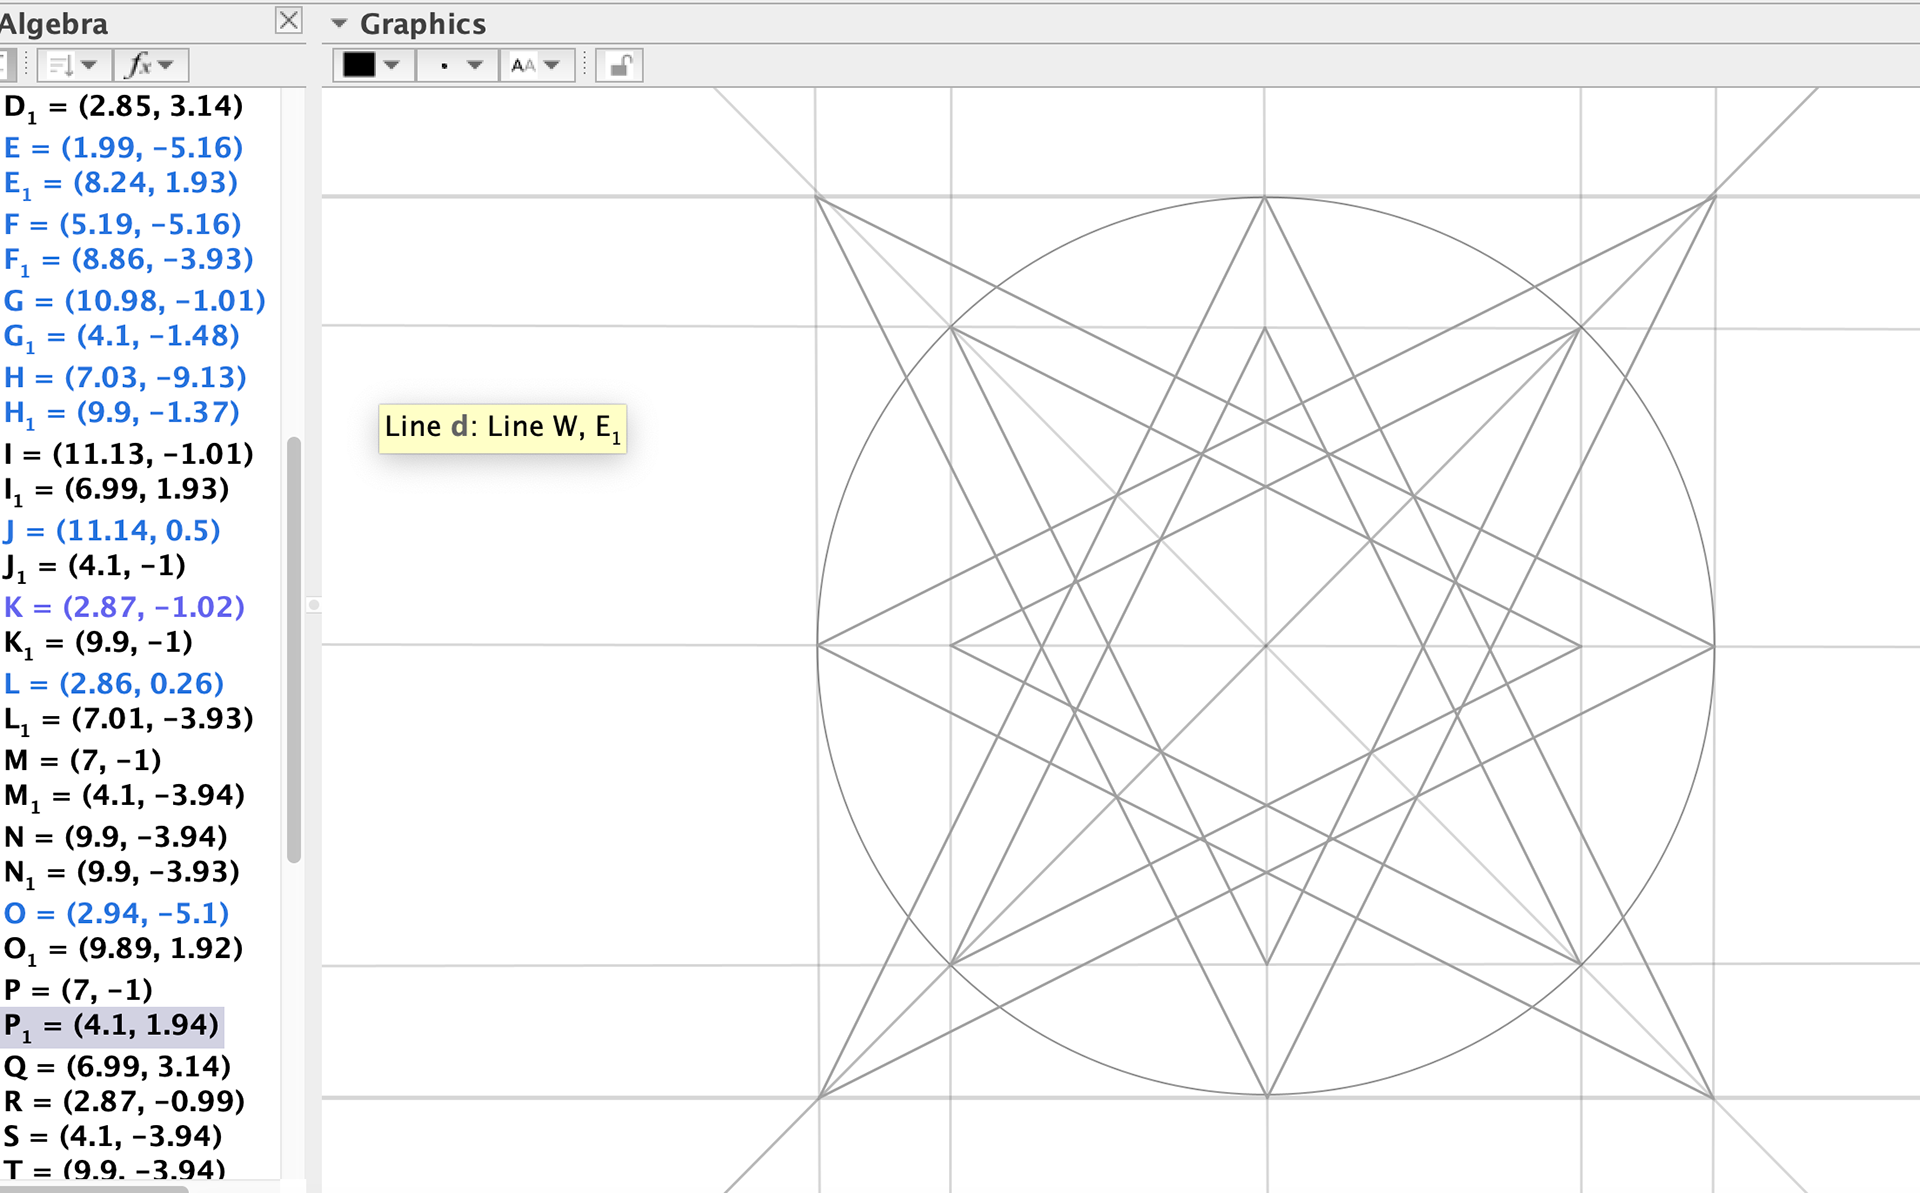
Task: Close the Algebra panel
Action: pyautogui.click(x=289, y=20)
